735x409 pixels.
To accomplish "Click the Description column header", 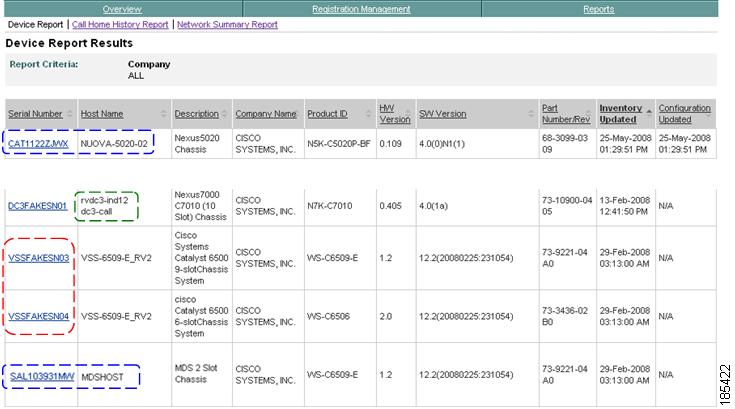I will 196,114.
